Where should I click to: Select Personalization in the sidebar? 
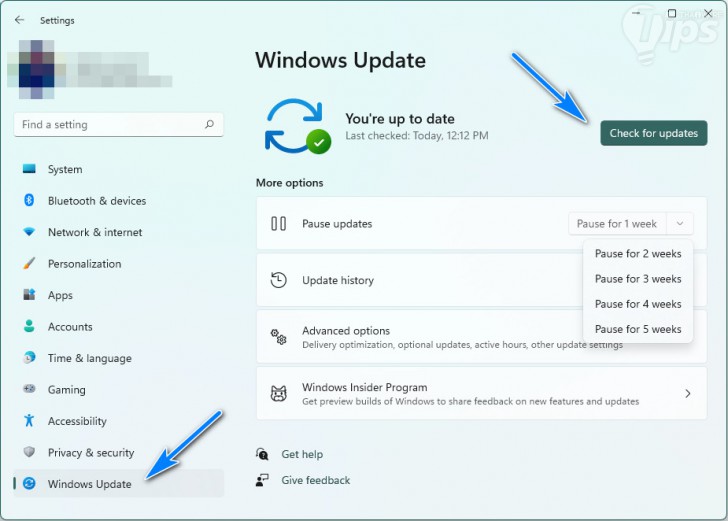[118, 264]
